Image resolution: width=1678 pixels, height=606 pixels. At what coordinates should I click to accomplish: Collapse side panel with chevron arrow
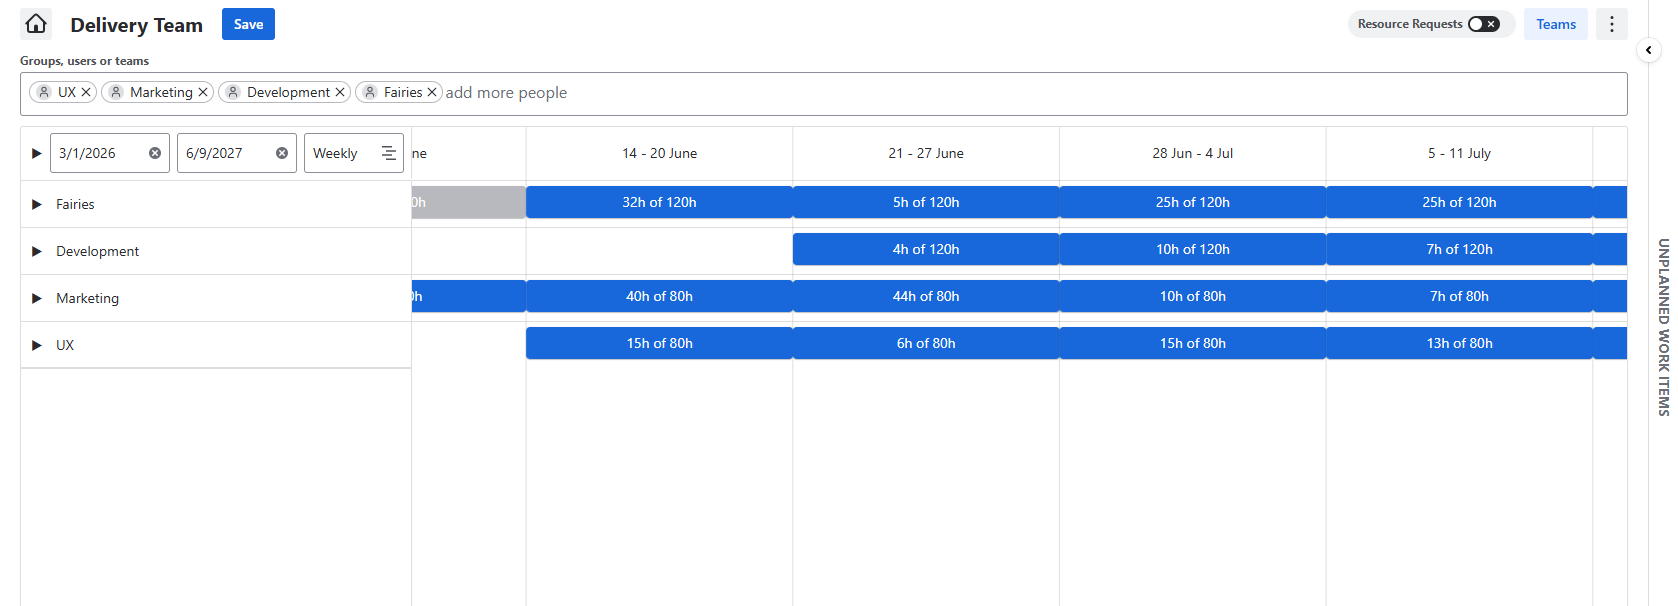click(1648, 49)
